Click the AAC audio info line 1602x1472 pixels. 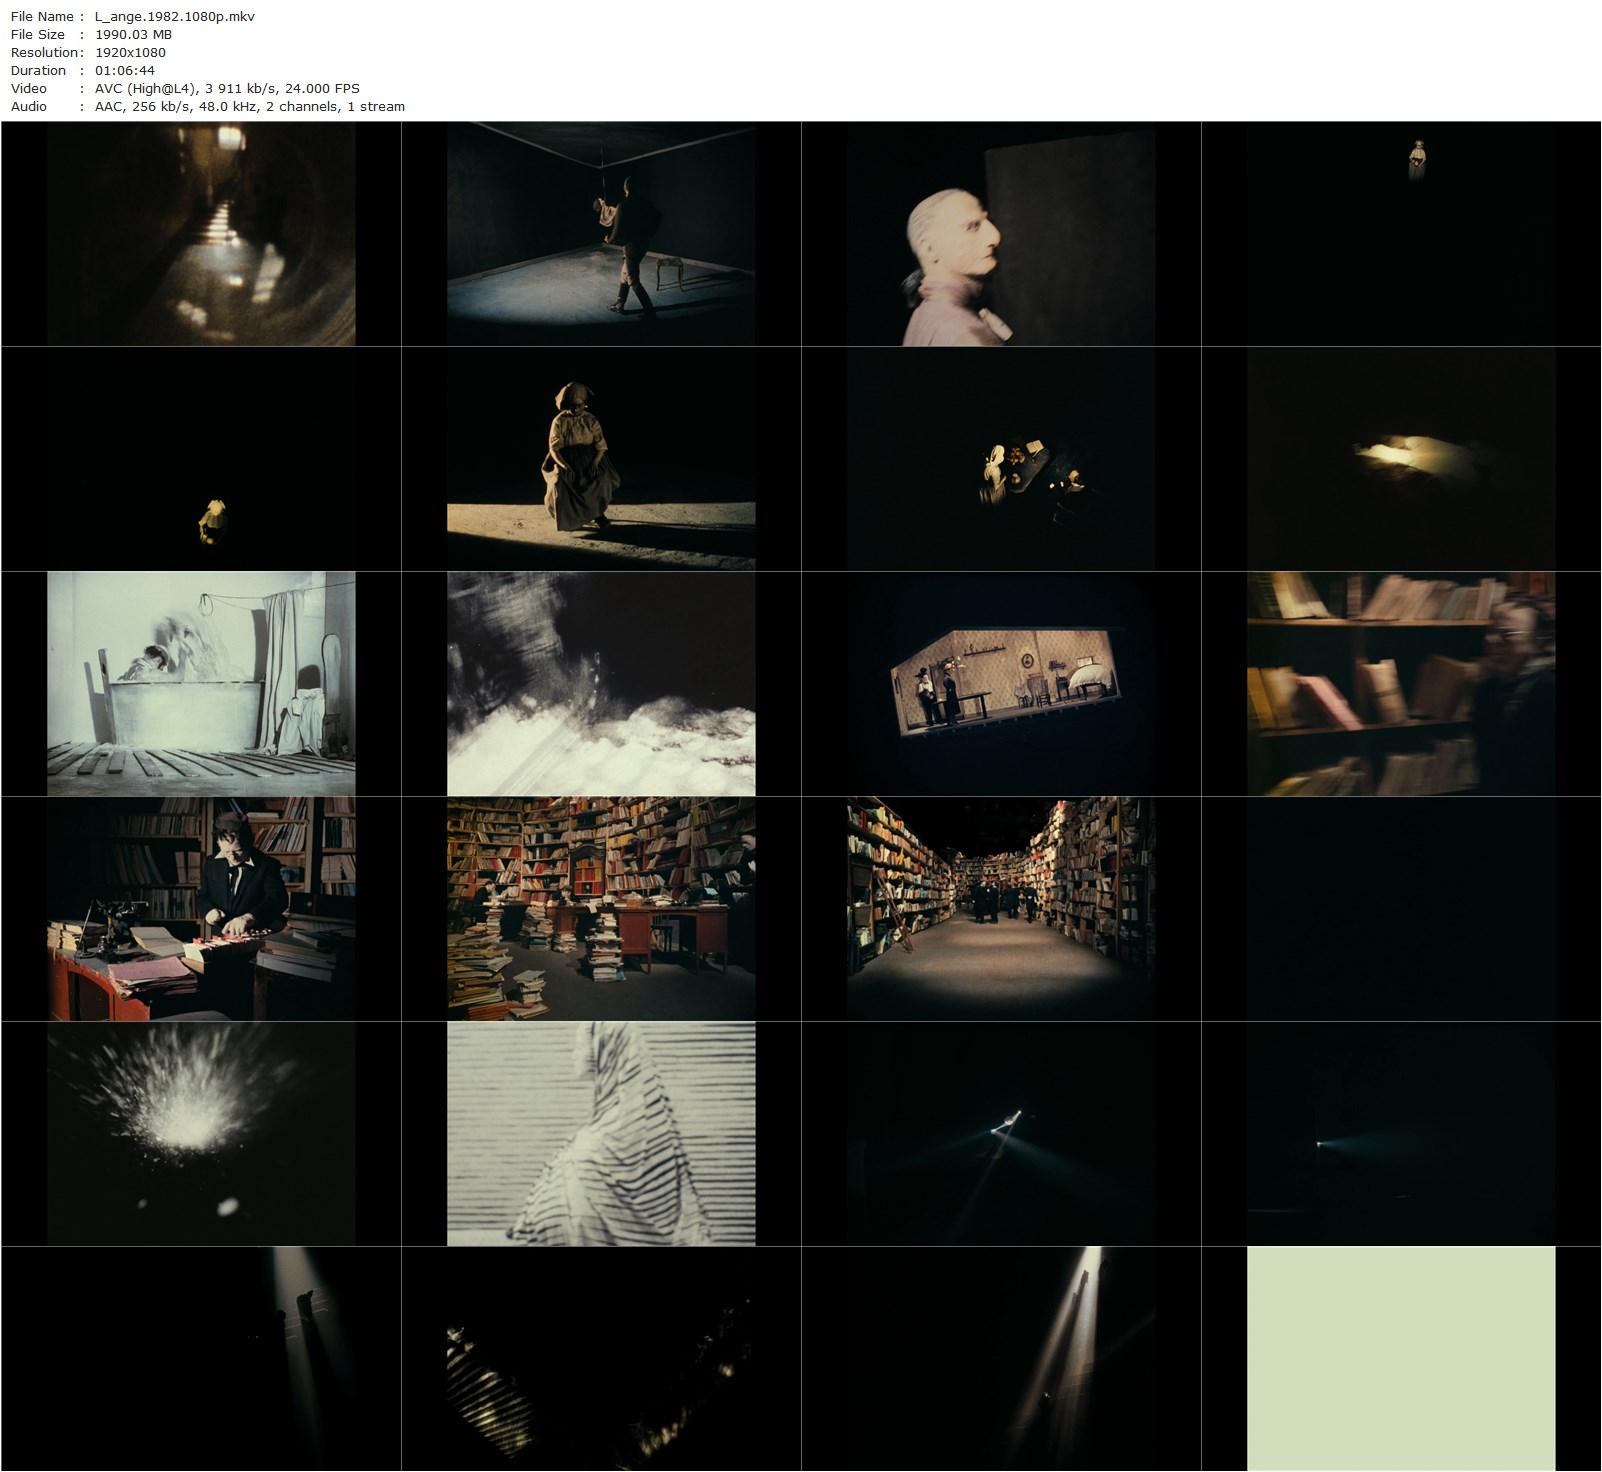249,106
